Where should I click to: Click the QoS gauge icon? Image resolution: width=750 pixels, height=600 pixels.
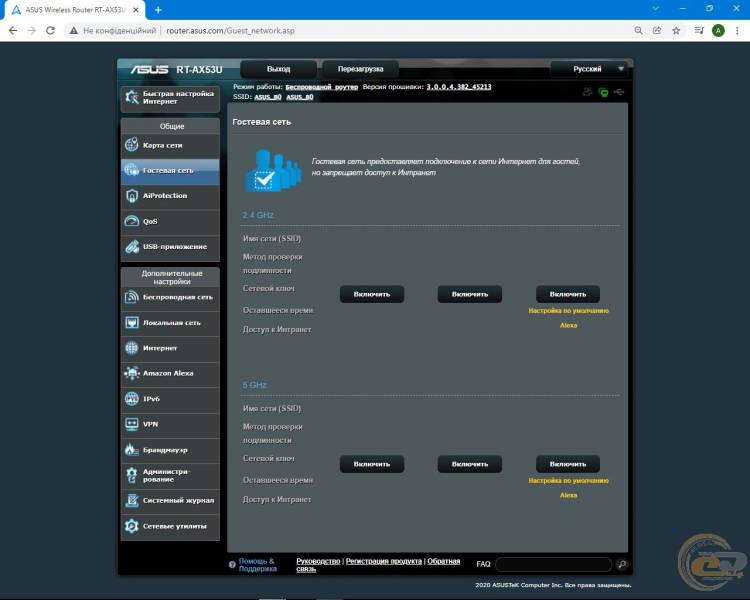coord(132,221)
